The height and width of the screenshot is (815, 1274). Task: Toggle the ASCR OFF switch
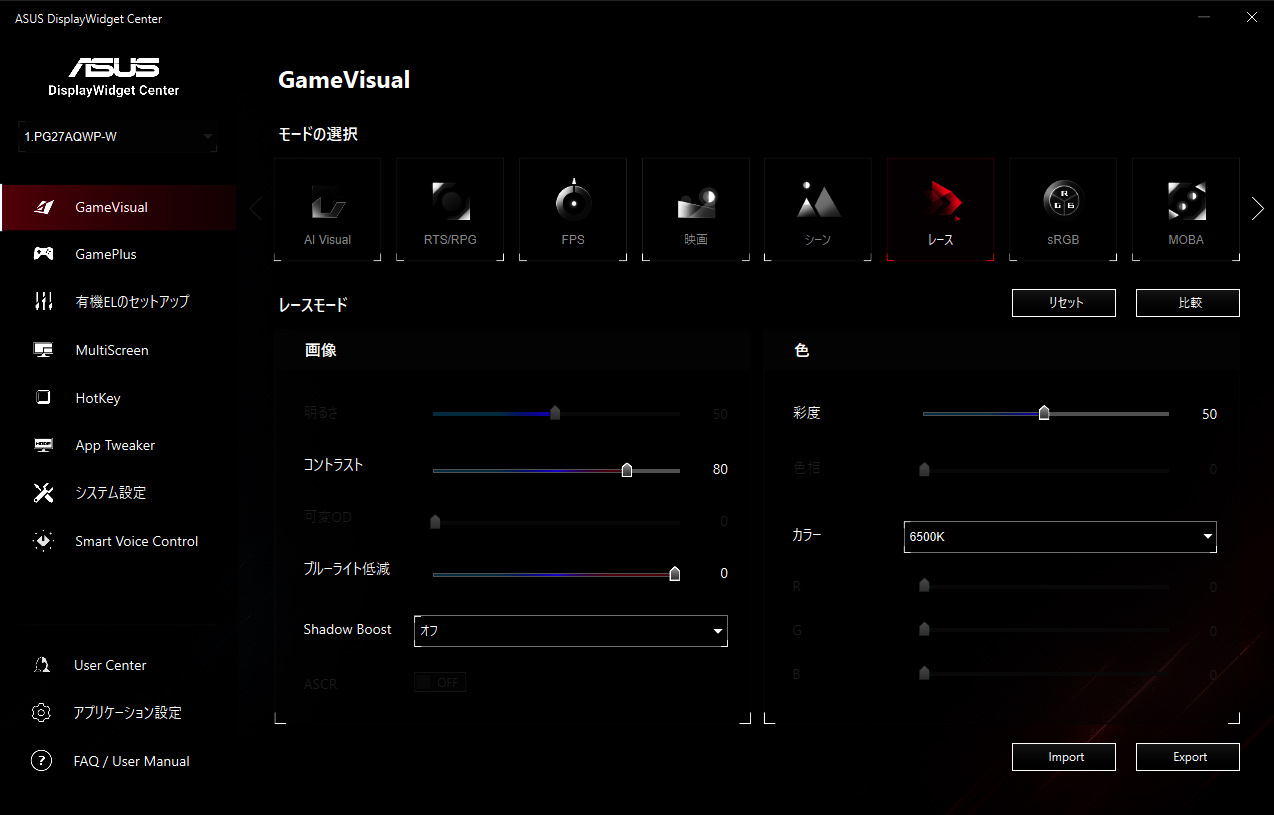pos(440,682)
